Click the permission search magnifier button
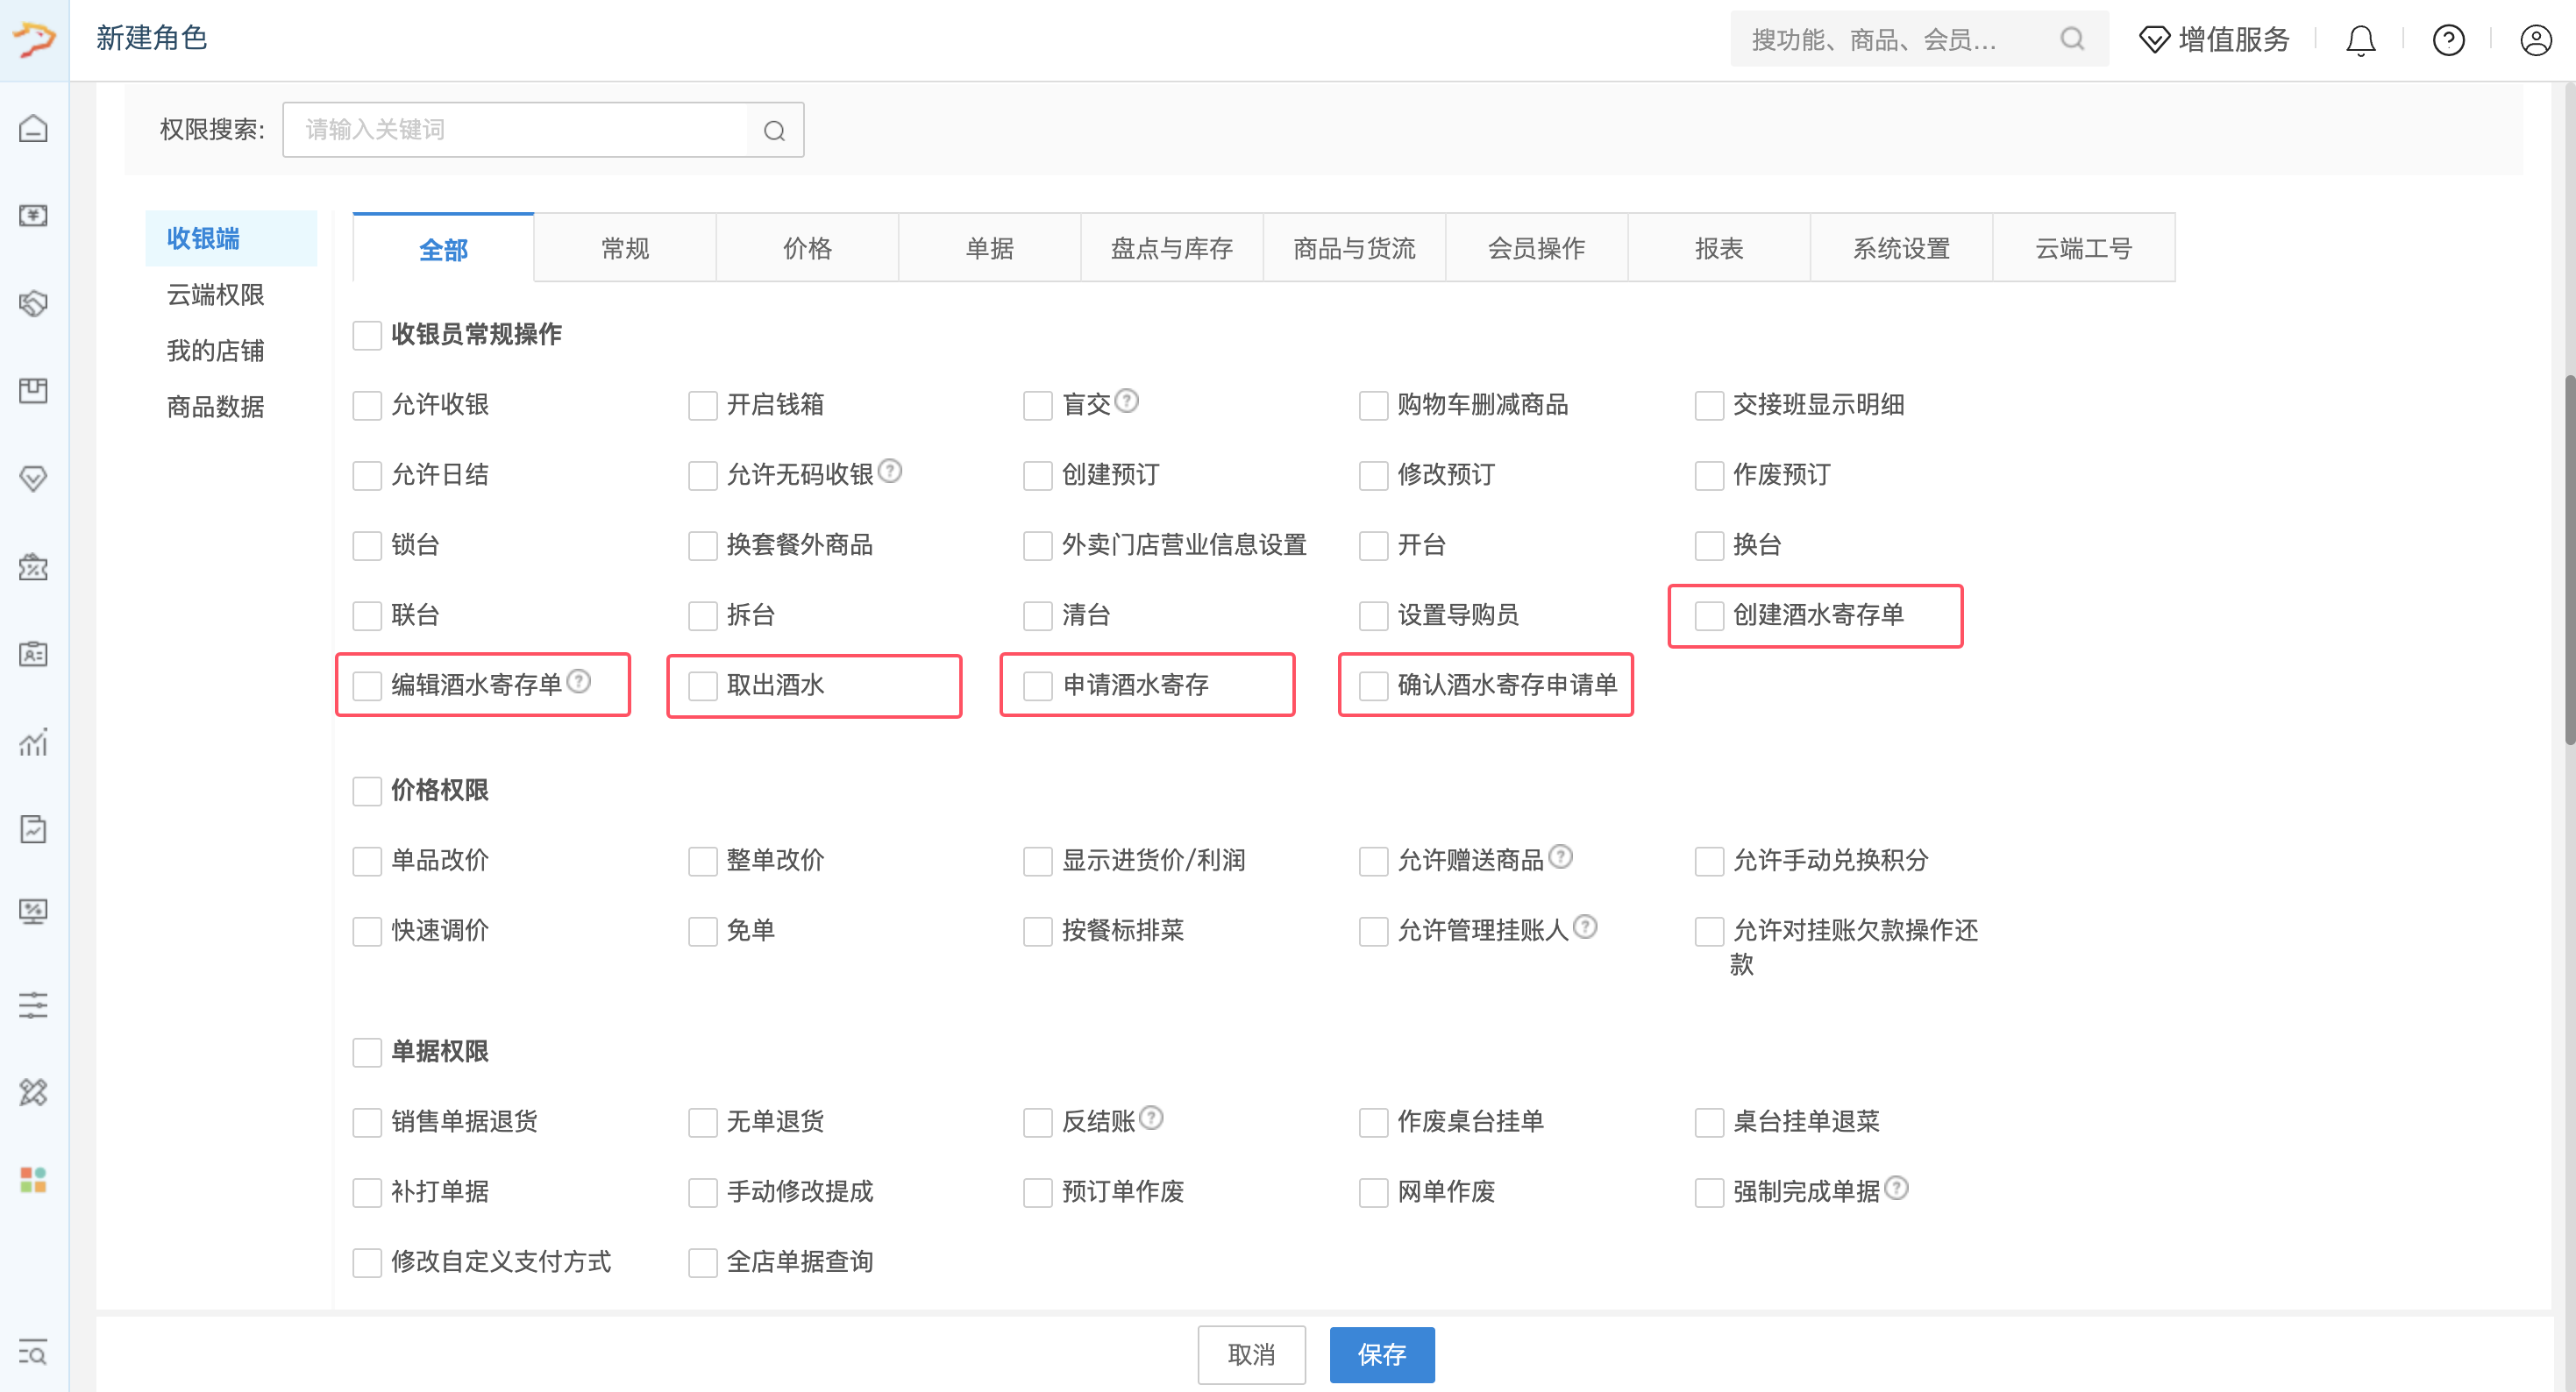 click(775, 130)
